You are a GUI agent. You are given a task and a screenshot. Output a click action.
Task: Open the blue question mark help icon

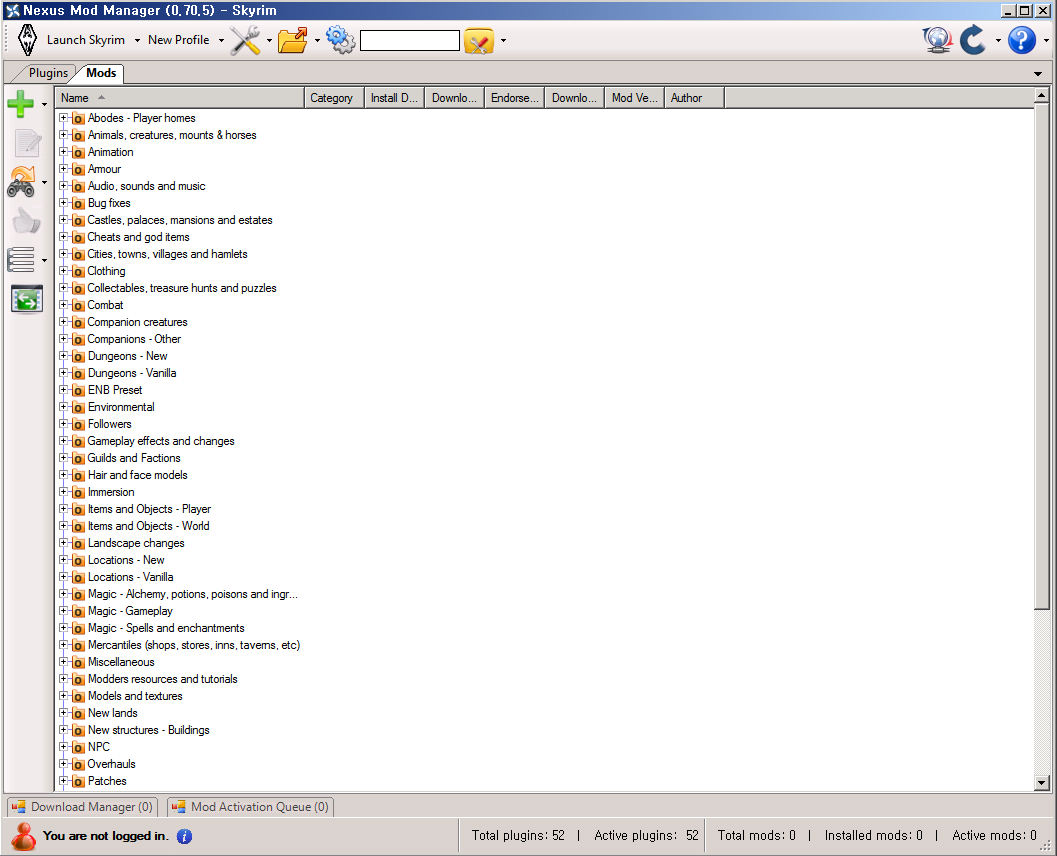1021,40
